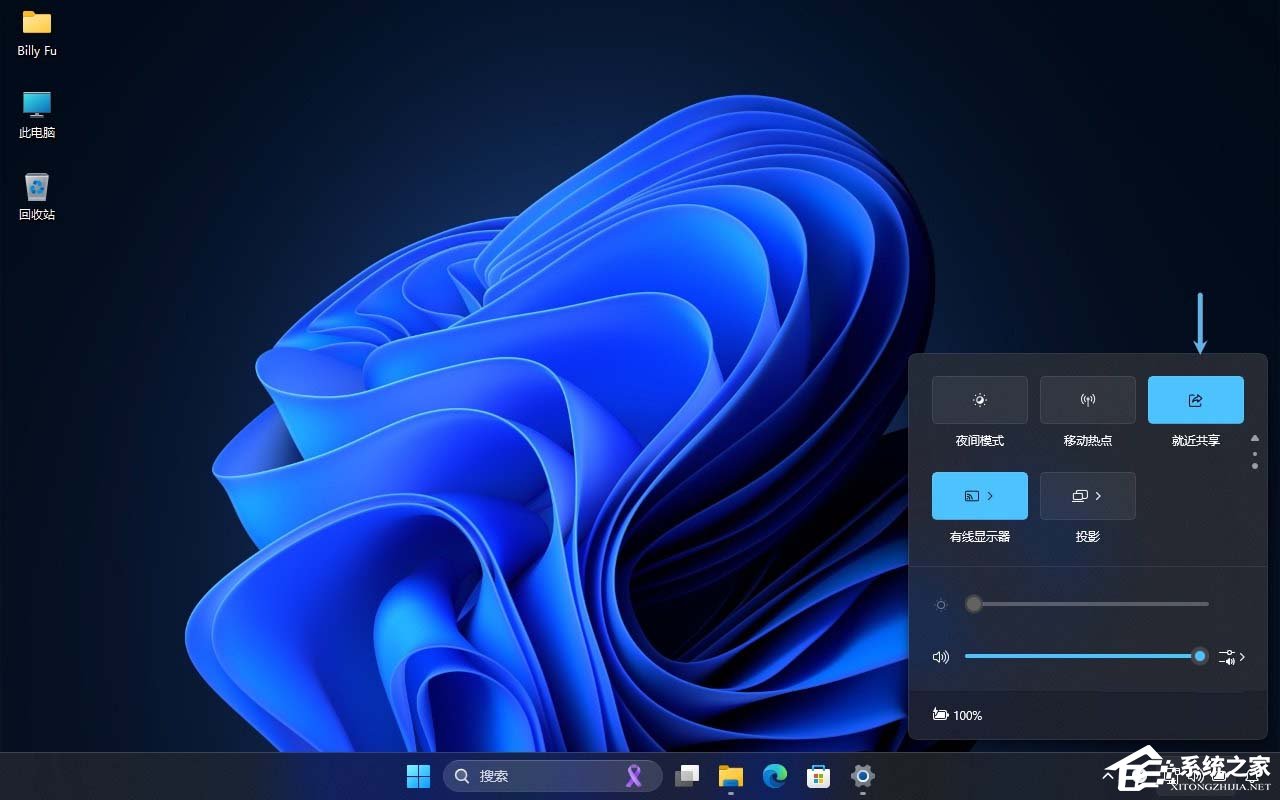
Task: Click the up triangle page indicator
Action: (x=1255, y=438)
